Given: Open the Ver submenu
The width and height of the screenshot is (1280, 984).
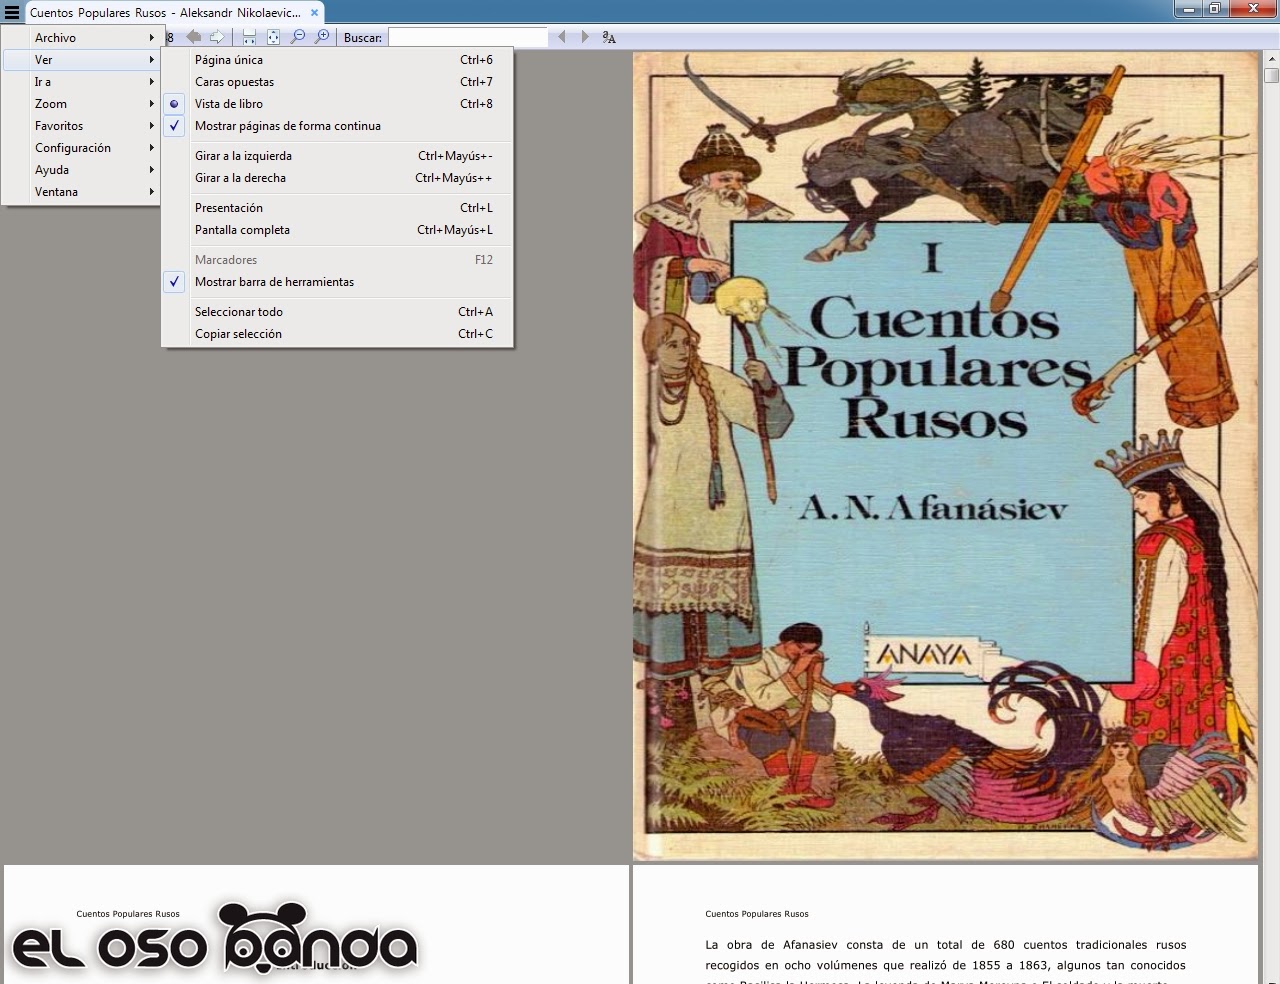Looking at the screenshot, I should [82, 60].
